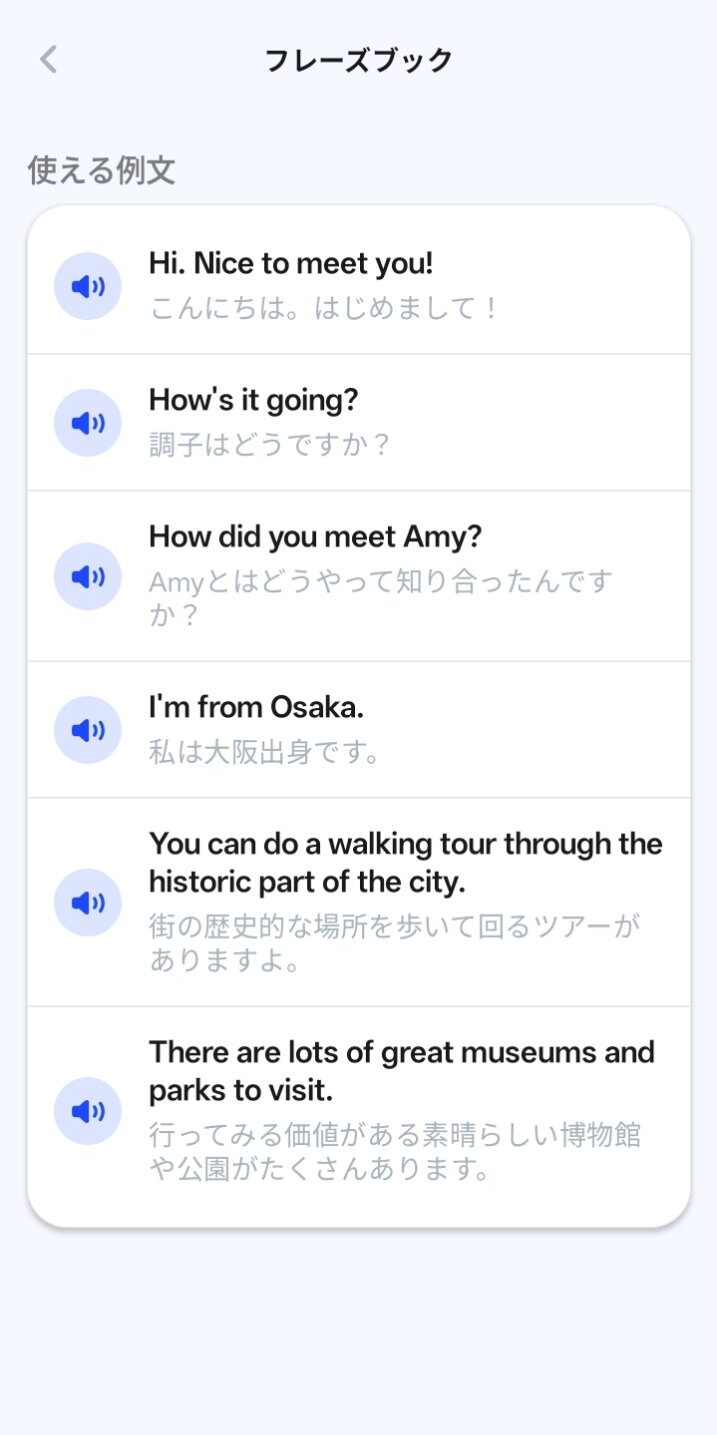Select the walking tour English sentence
Screen dimensions: 717x1435
405,863
